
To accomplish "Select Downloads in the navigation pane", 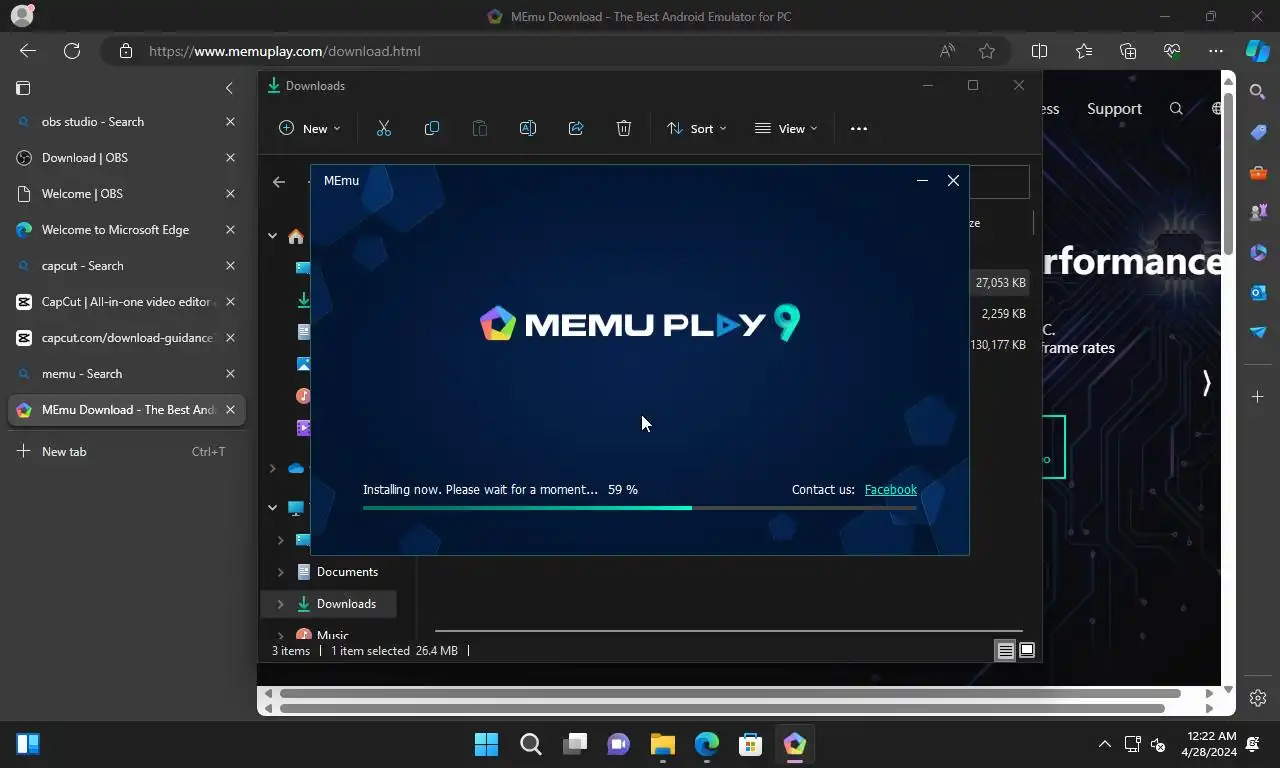I will click(346, 604).
